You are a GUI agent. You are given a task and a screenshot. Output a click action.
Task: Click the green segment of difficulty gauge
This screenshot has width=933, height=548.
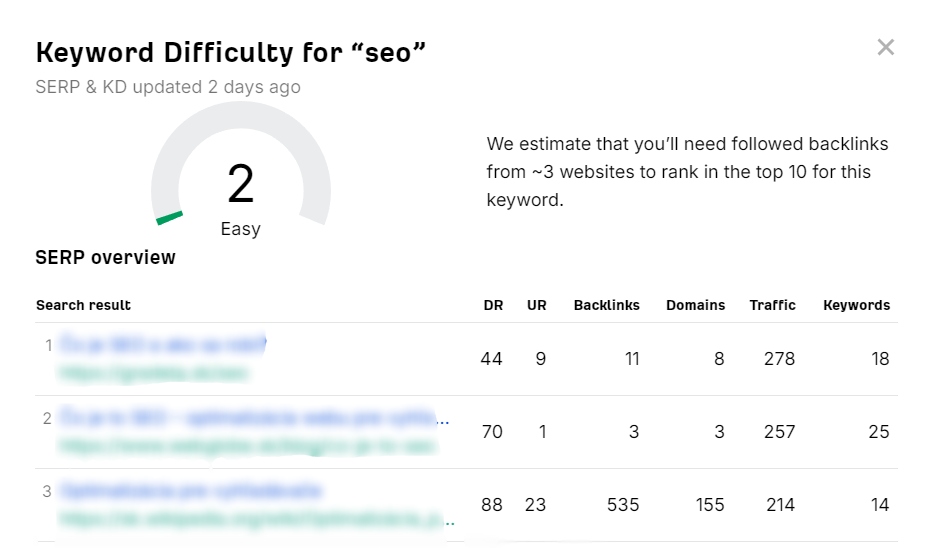169,218
